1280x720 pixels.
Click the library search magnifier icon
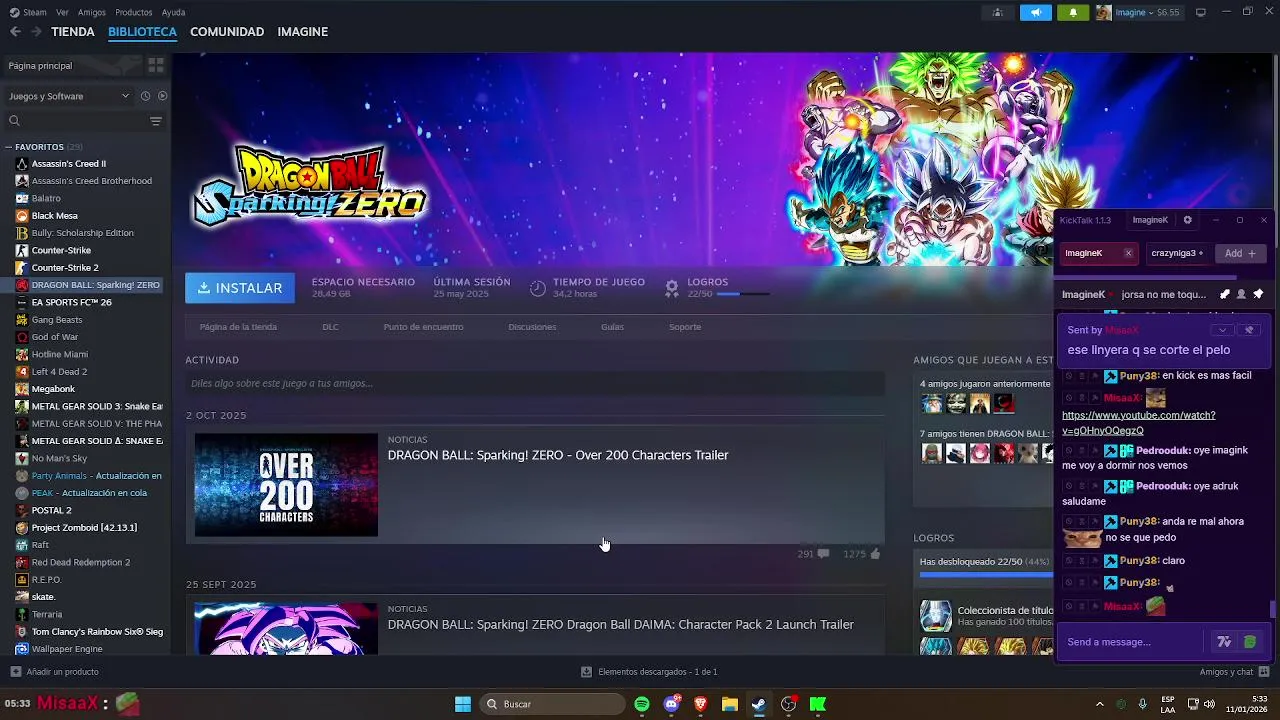pyautogui.click(x=14, y=121)
